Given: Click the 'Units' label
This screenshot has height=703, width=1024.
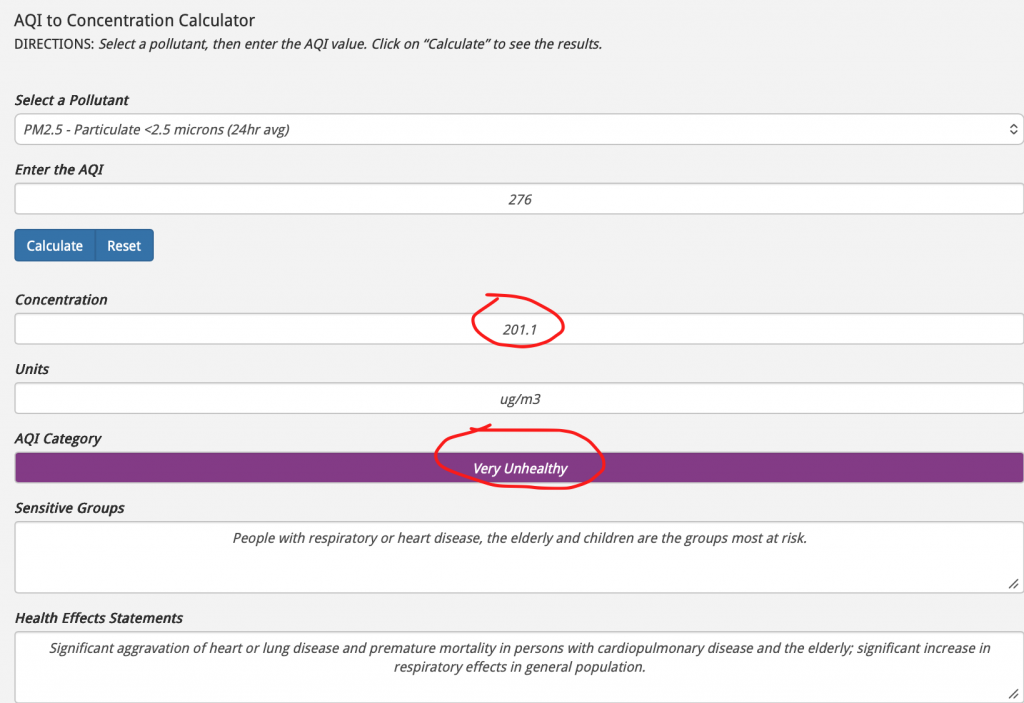Looking at the screenshot, I should click(x=32, y=369).
